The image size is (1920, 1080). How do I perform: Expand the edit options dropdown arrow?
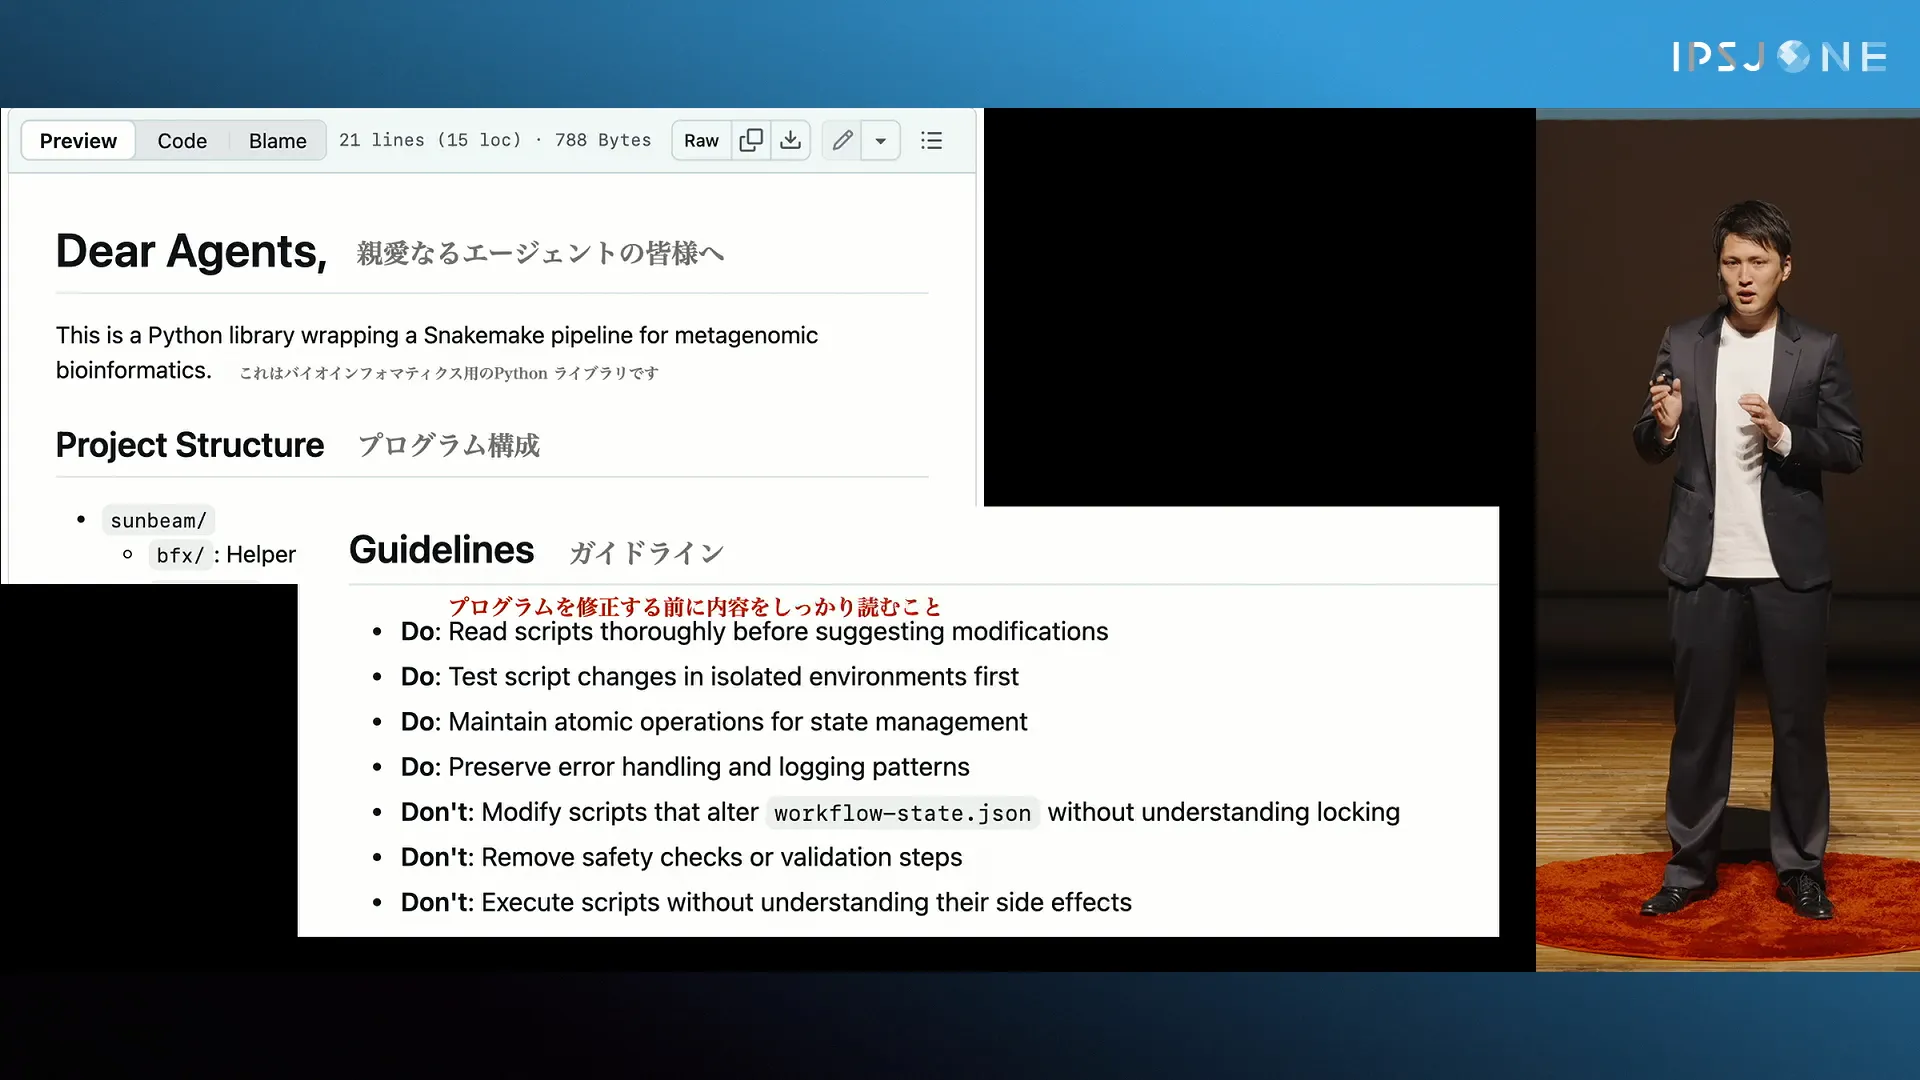pyautogui.click(x=881, y=141)
